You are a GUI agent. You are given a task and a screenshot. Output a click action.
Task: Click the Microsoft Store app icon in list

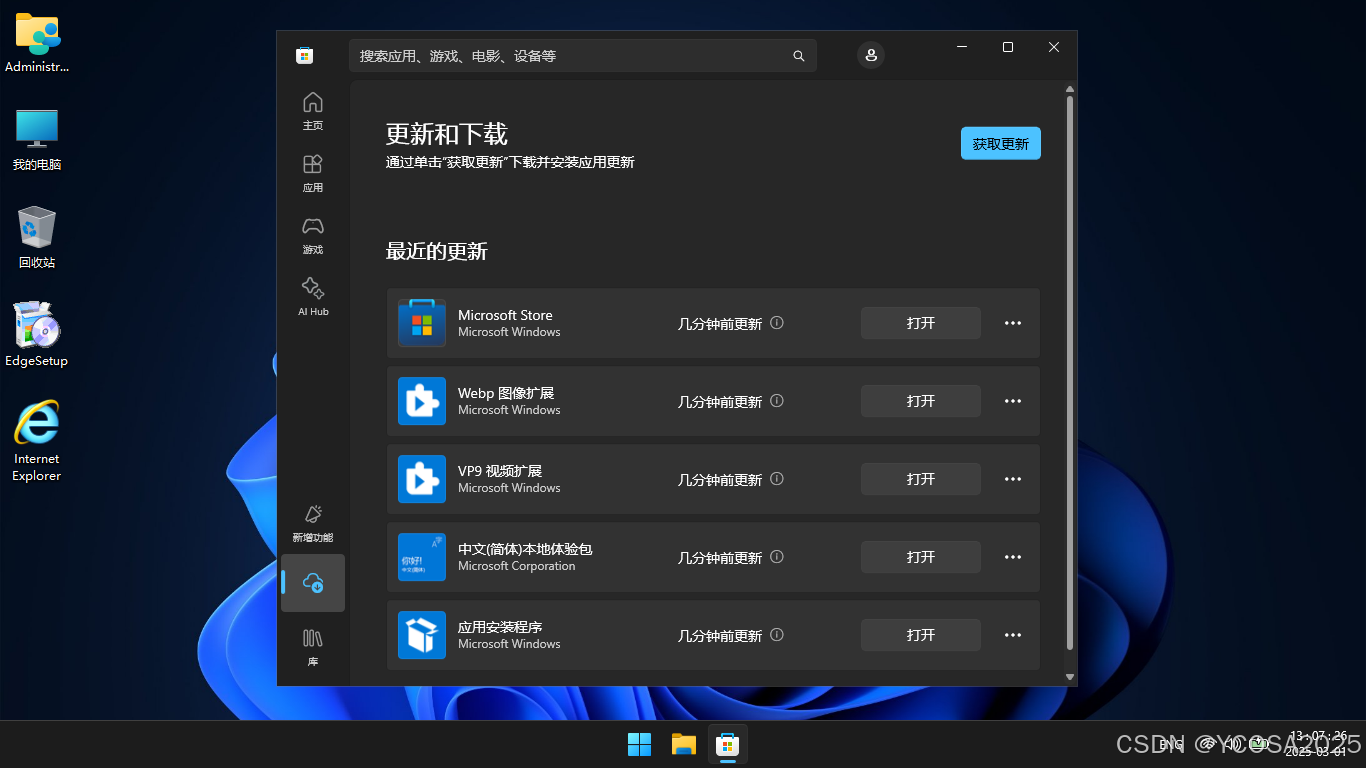[422, 323]
